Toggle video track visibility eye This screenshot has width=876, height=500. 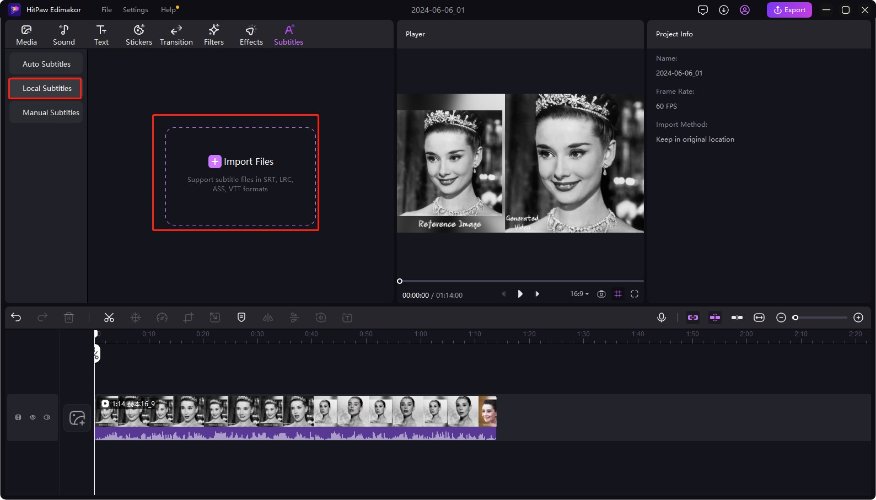(x=32, y=417)
